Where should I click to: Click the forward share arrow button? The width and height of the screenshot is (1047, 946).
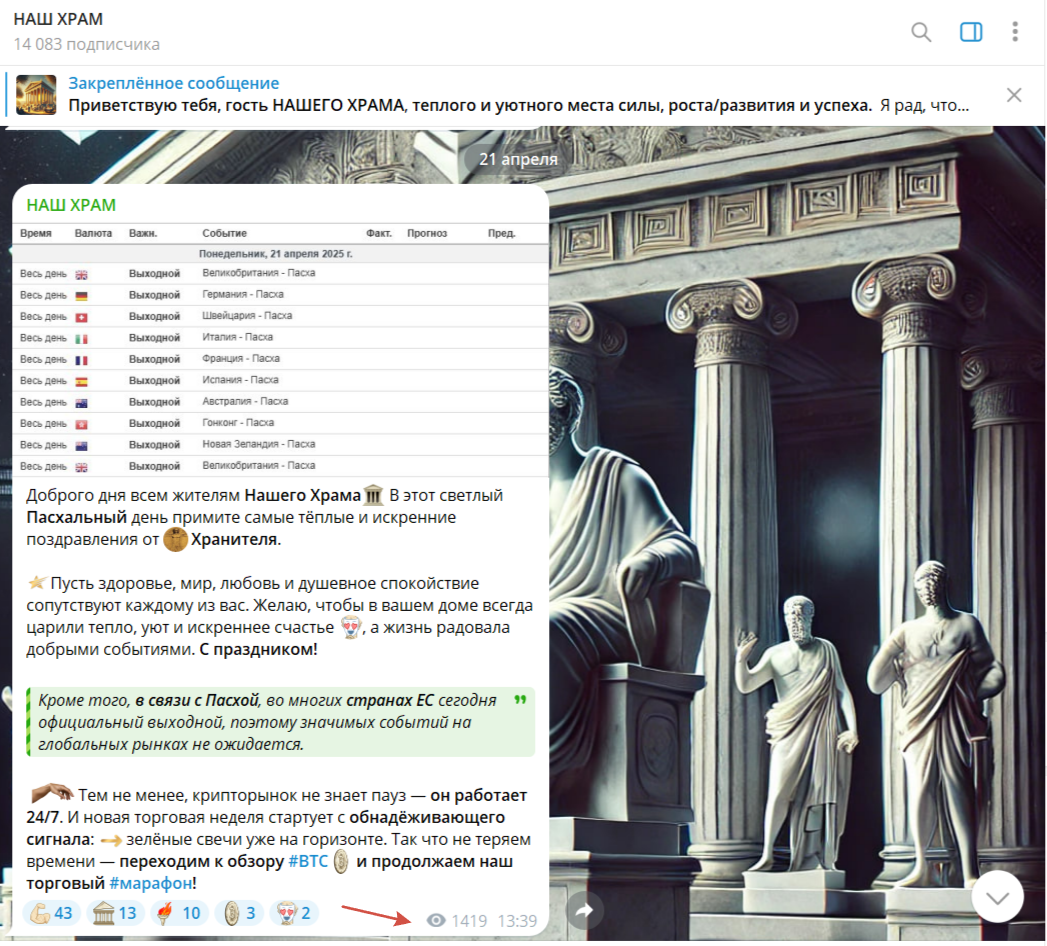[585, 910]
